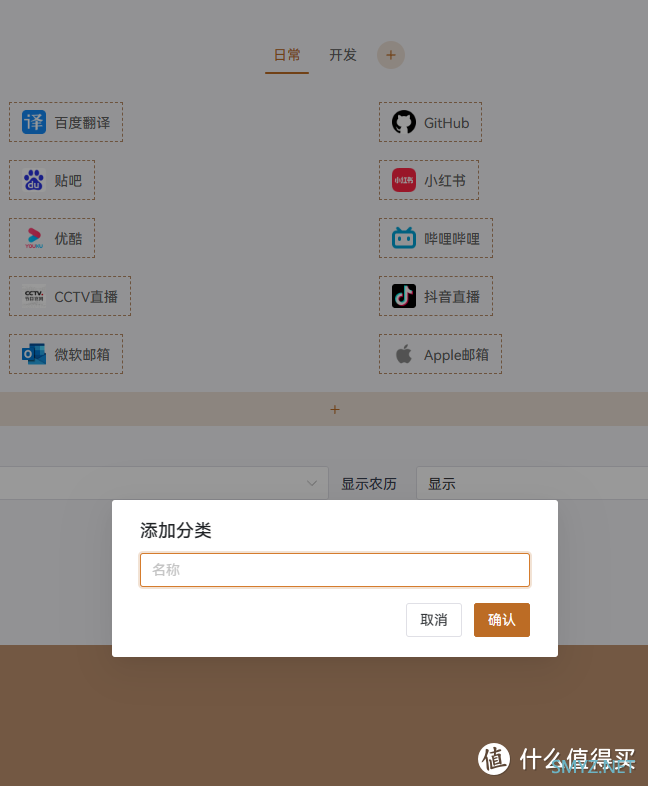Switch to the 日常 tab

click(287, 55)
